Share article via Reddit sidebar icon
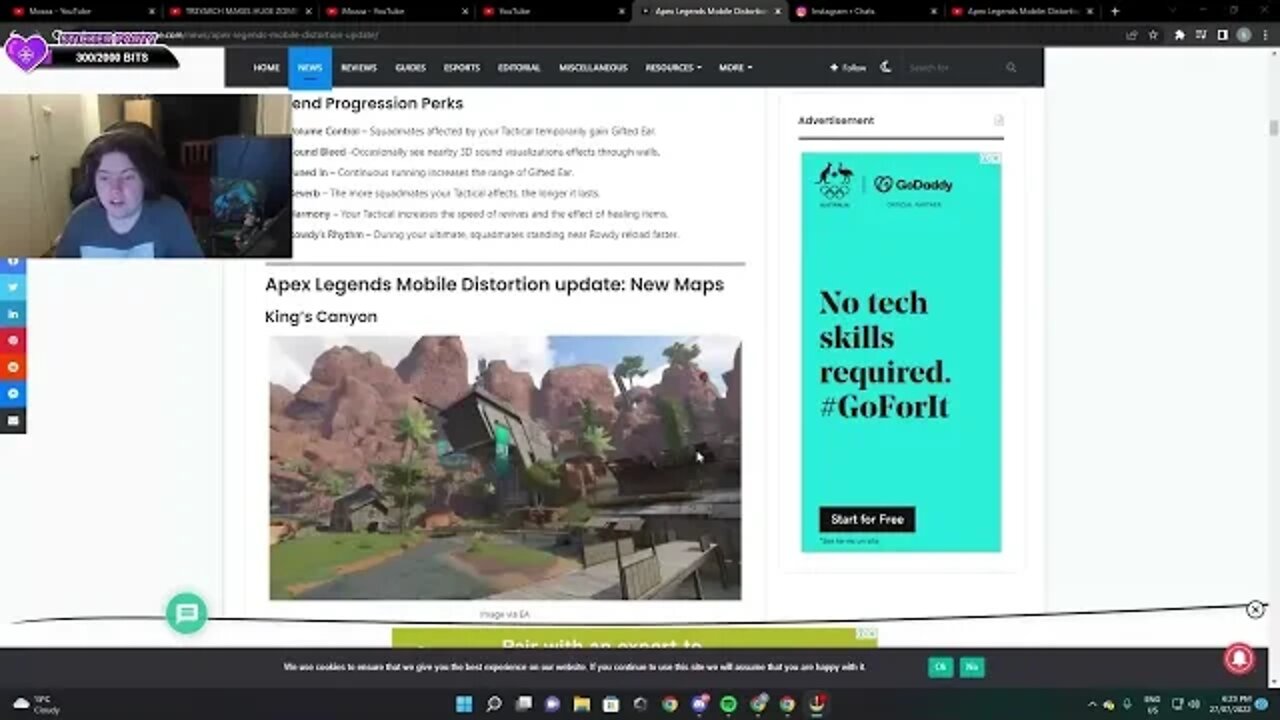The width and height of the screenshot is (1280, 720). pyautogui.click(x=13, y=367)
